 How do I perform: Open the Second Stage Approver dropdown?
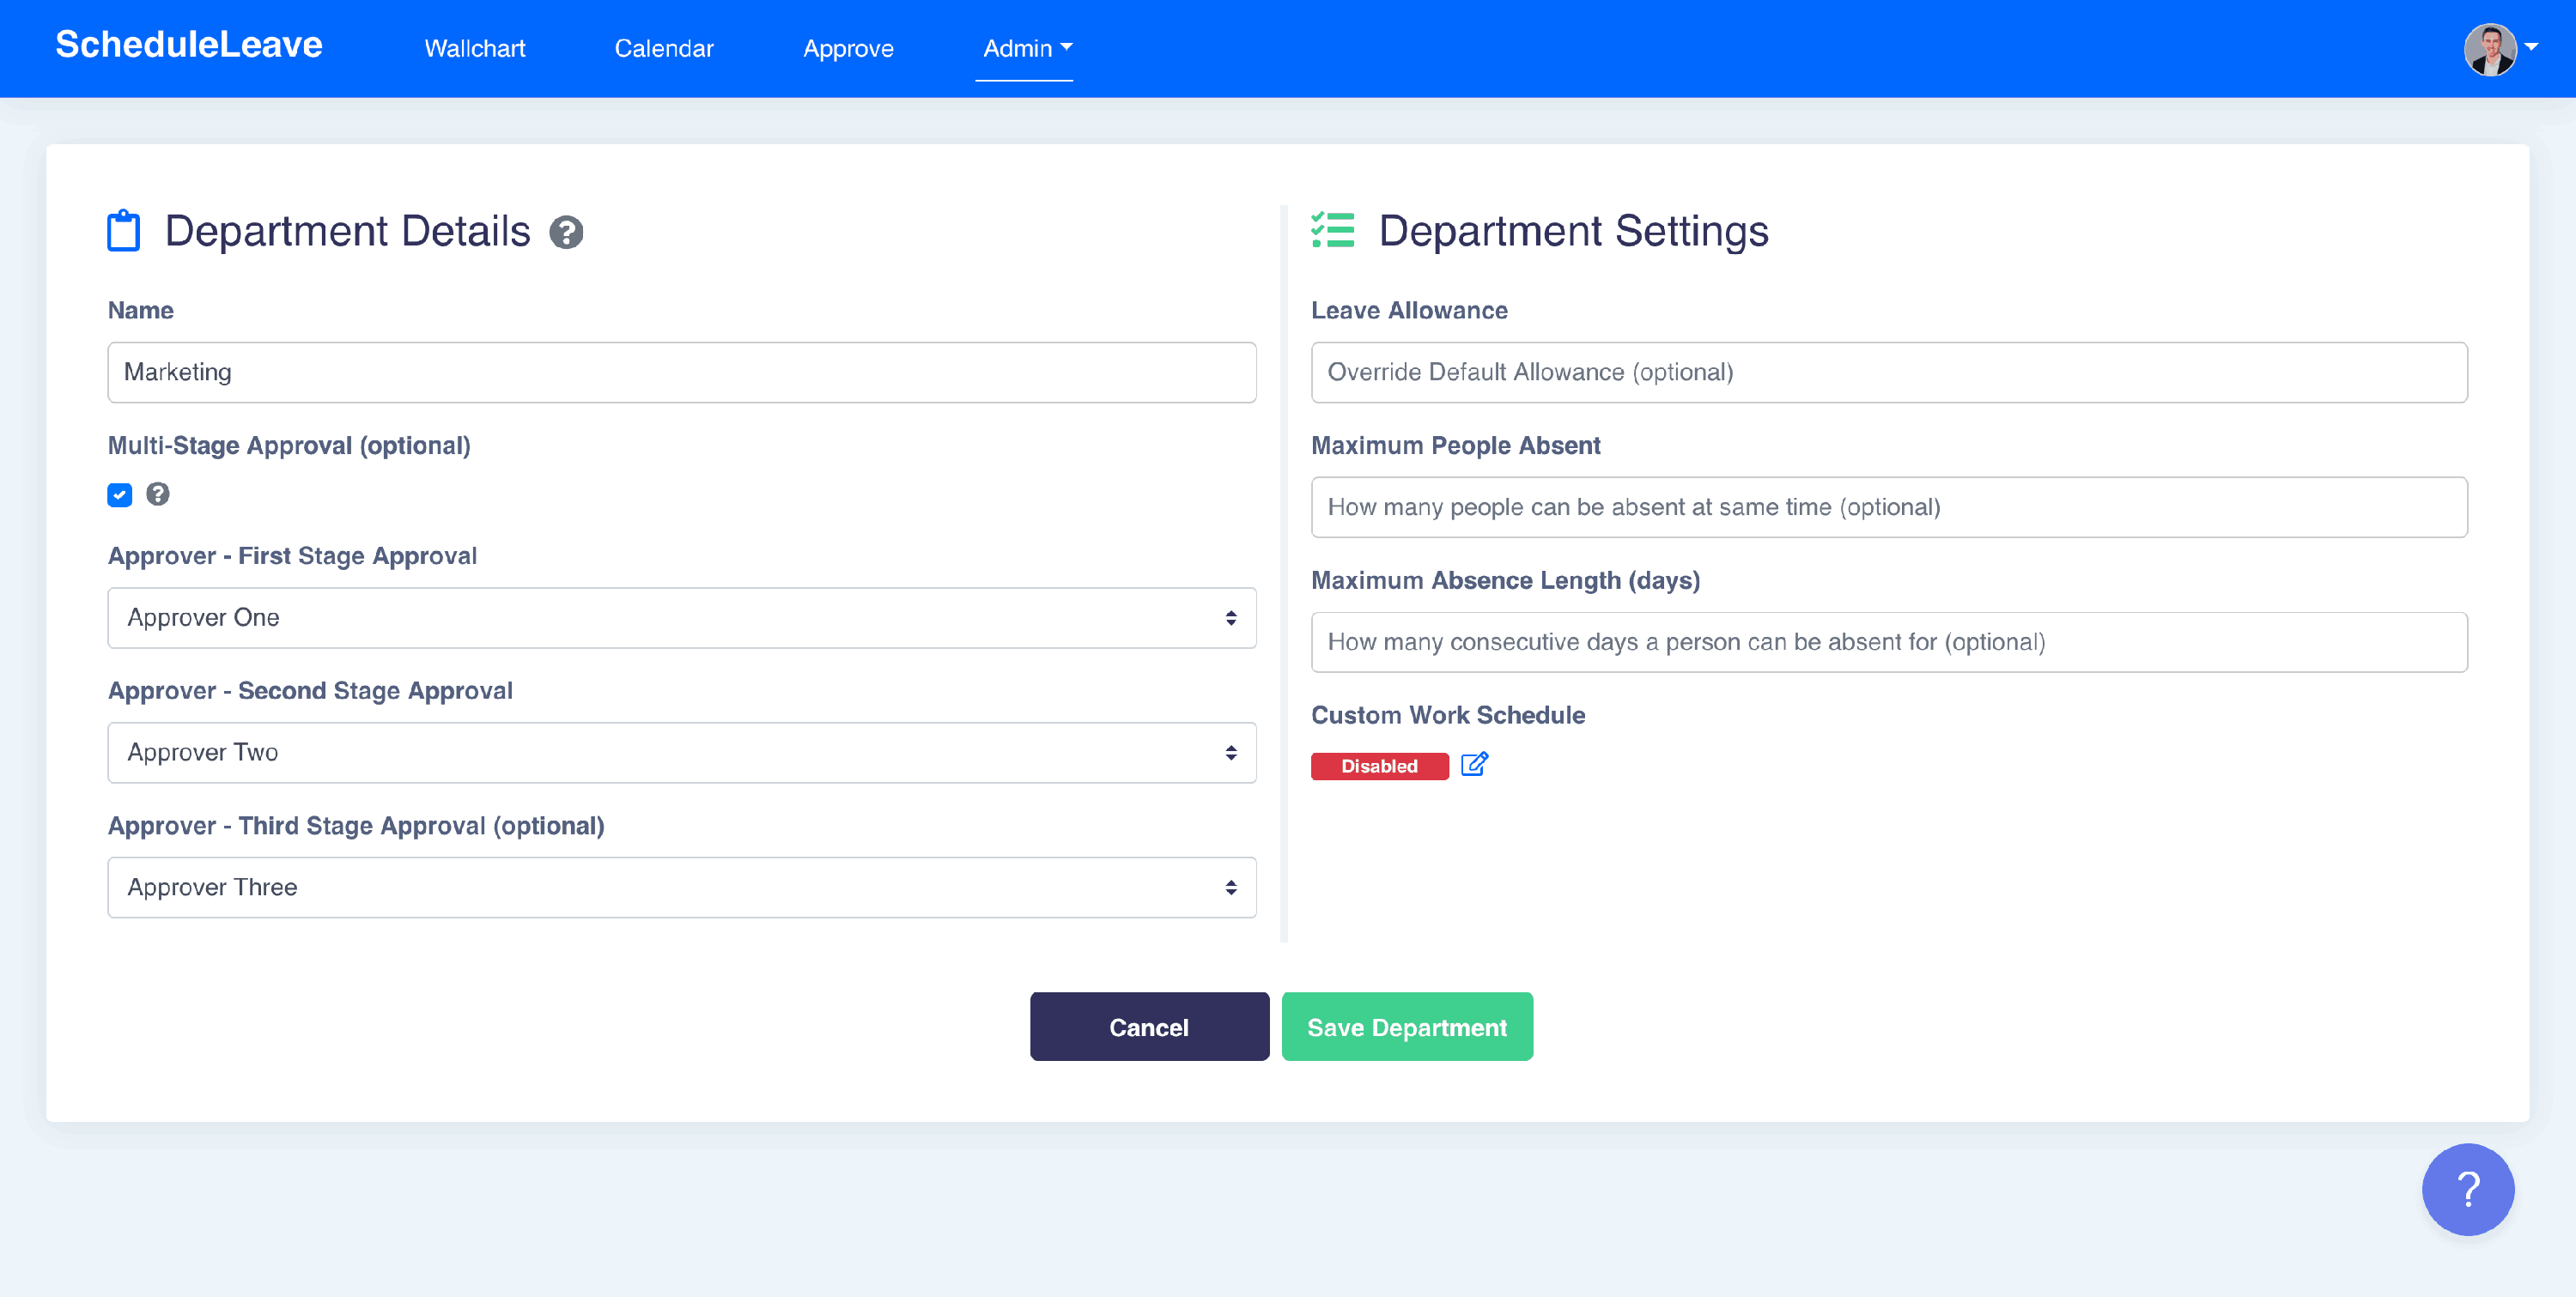click(x=681, y=753)
